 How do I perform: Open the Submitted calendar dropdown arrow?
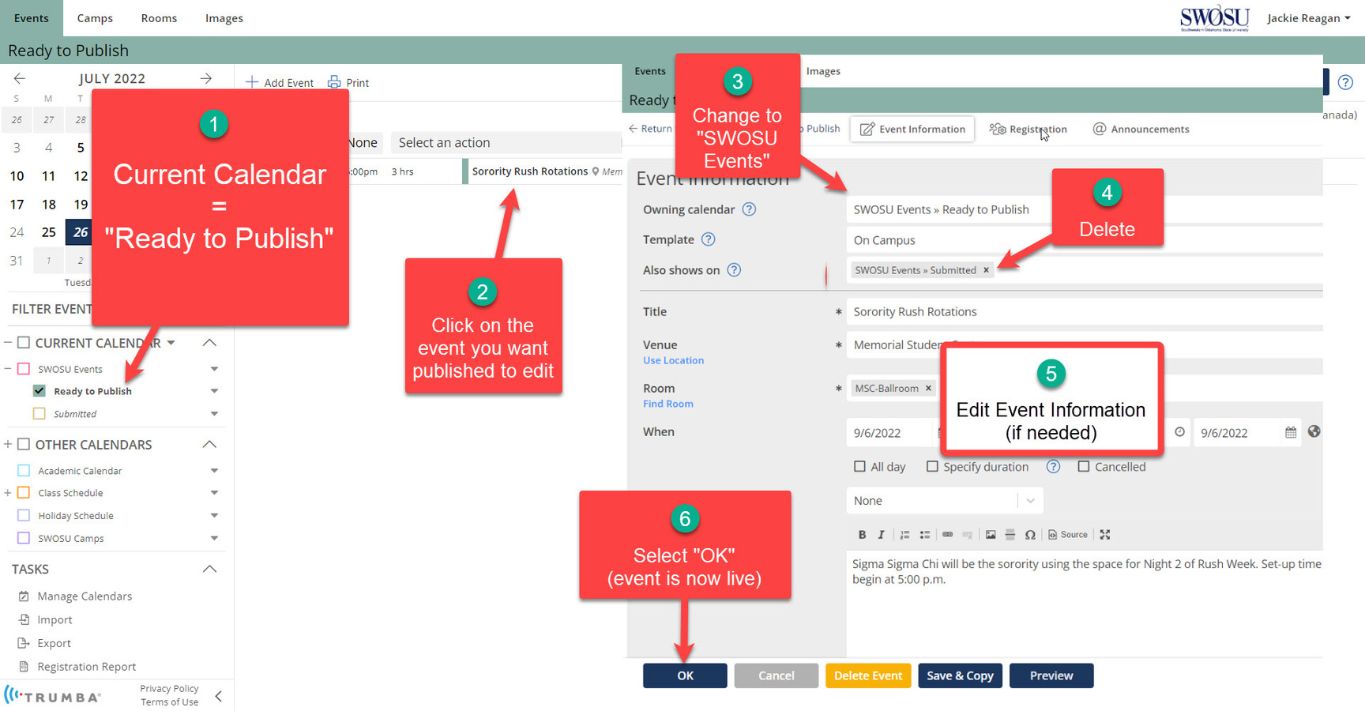point(214,414)
